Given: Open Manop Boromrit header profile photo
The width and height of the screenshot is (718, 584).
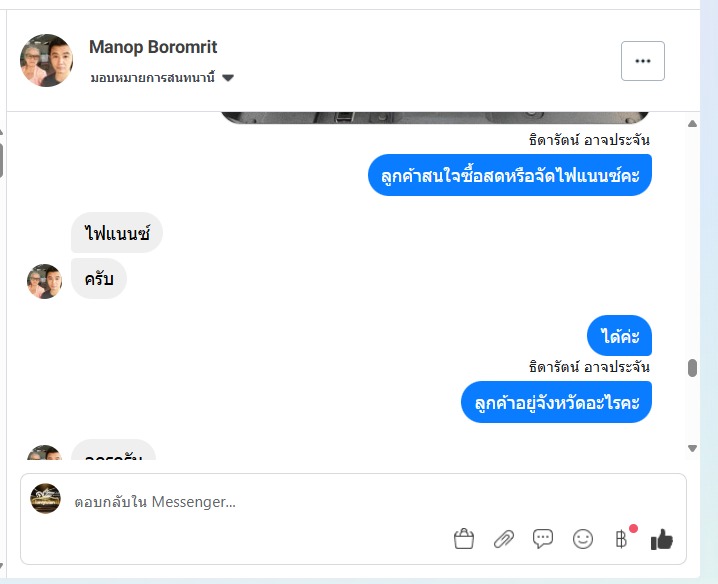Looking at the screenshot, I should tap(47, 60).
